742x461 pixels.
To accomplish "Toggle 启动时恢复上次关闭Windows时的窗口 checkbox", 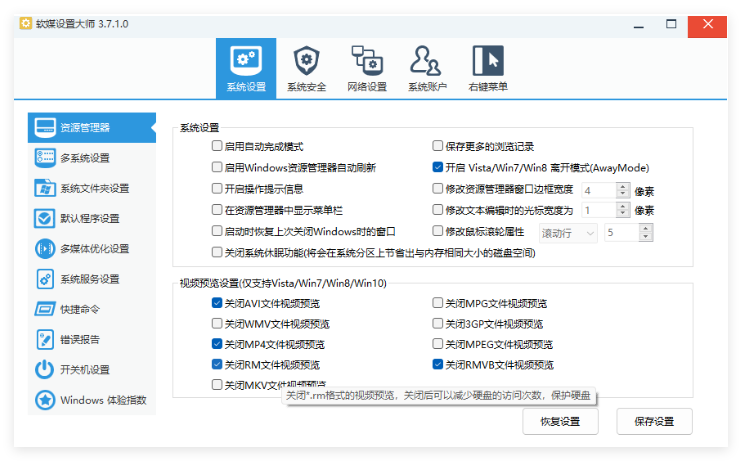I will (217, 230).
